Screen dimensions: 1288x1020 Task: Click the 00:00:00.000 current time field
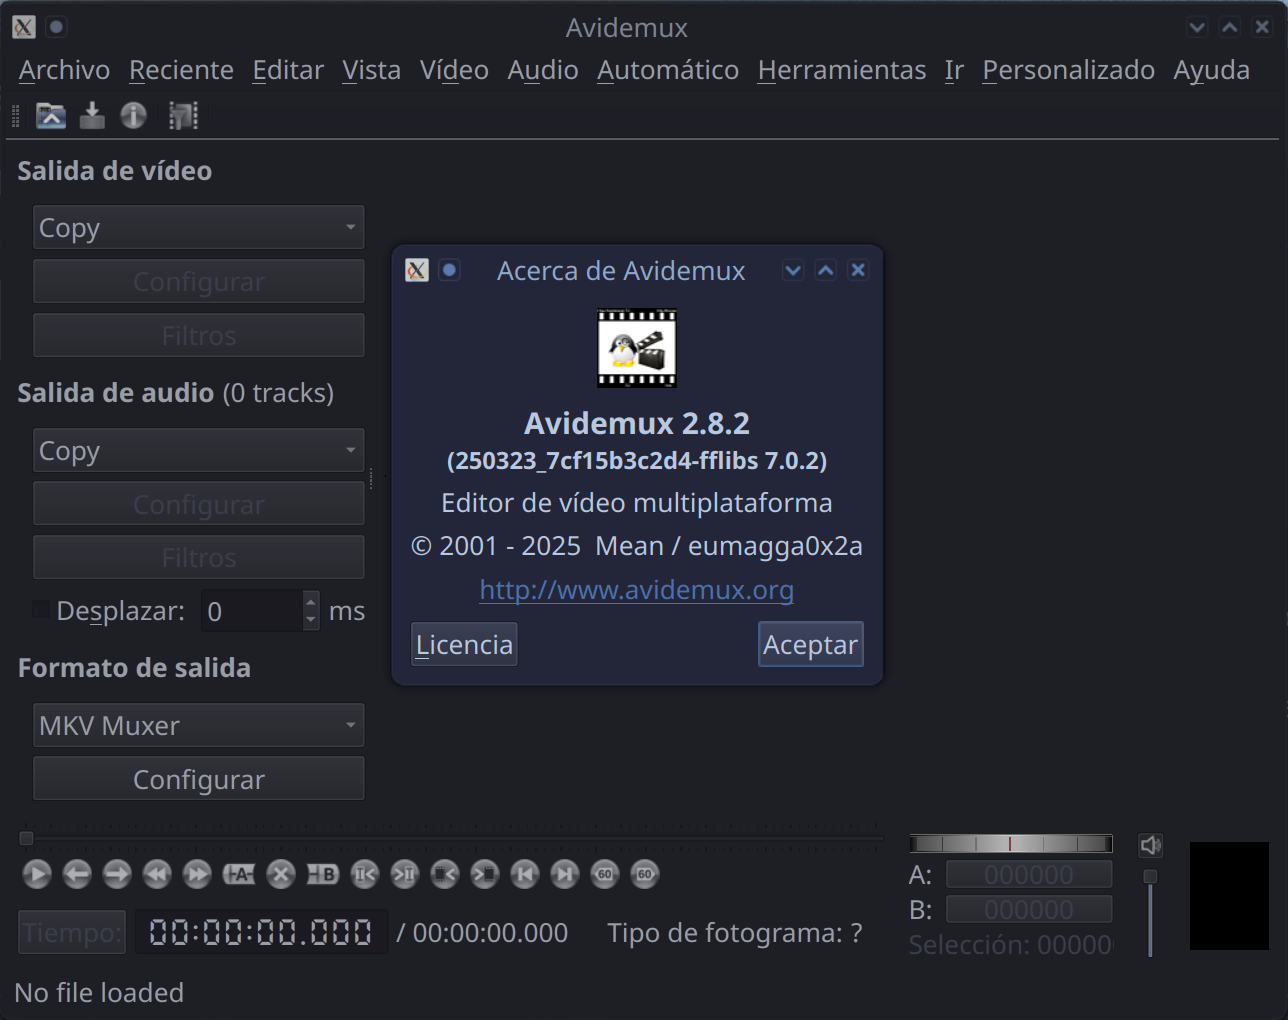[261, 932]
